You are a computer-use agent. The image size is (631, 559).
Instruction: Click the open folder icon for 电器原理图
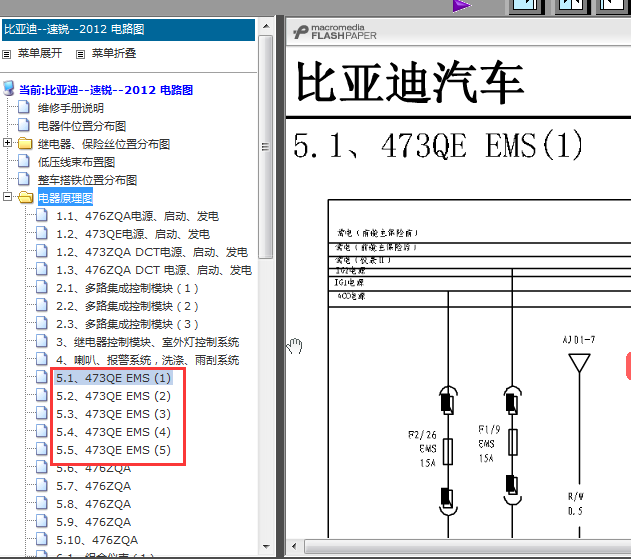[x=26, y=197]
